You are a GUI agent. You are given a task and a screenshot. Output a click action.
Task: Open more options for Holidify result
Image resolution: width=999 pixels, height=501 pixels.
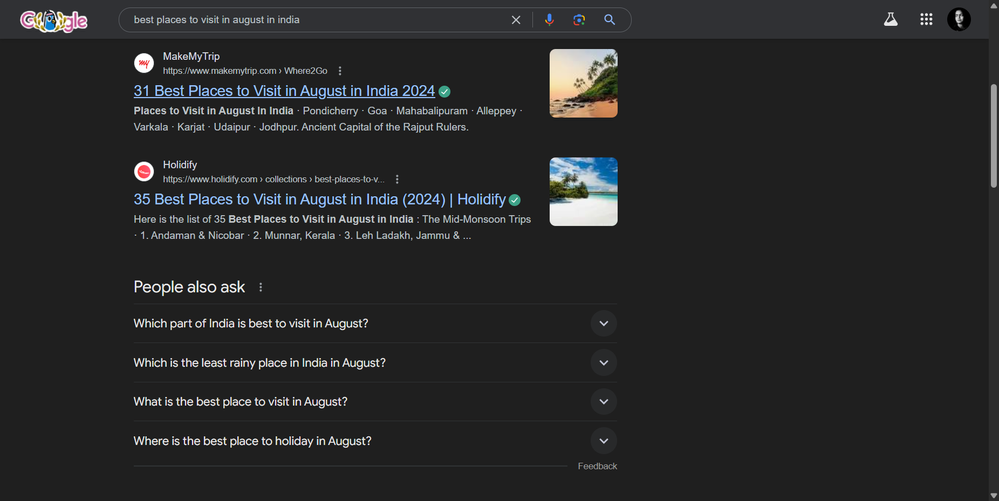[x=397, y=179]
